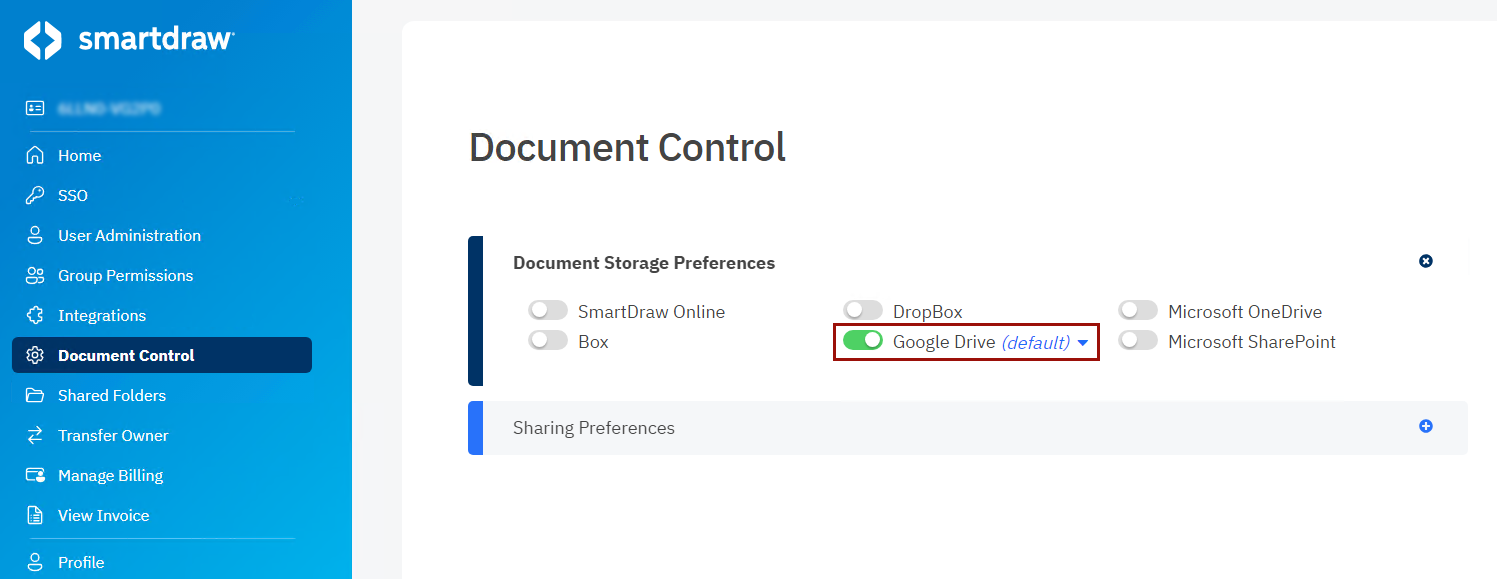Viewport: 1497px width, 579px height.
Task: Collapse the Document Storage Preferences section
Action: (1425, 261)
